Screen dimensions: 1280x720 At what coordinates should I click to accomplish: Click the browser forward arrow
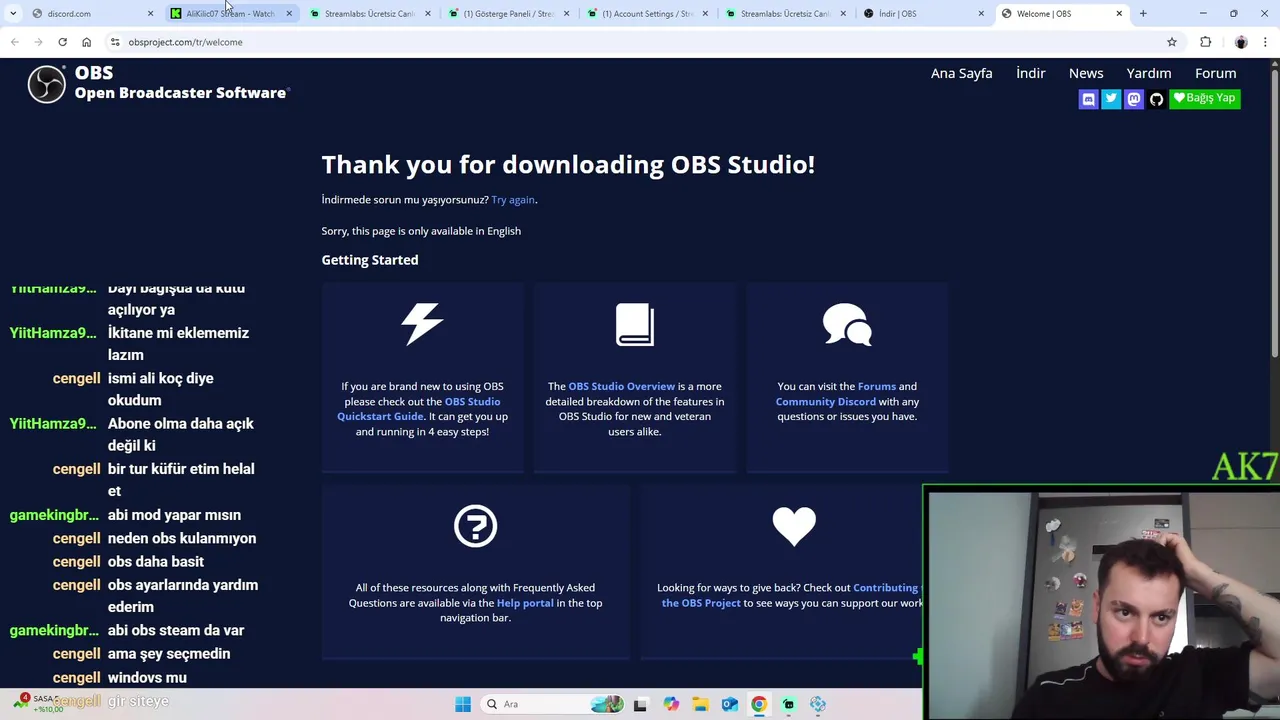pyautogui.click(x=38, y=42)
